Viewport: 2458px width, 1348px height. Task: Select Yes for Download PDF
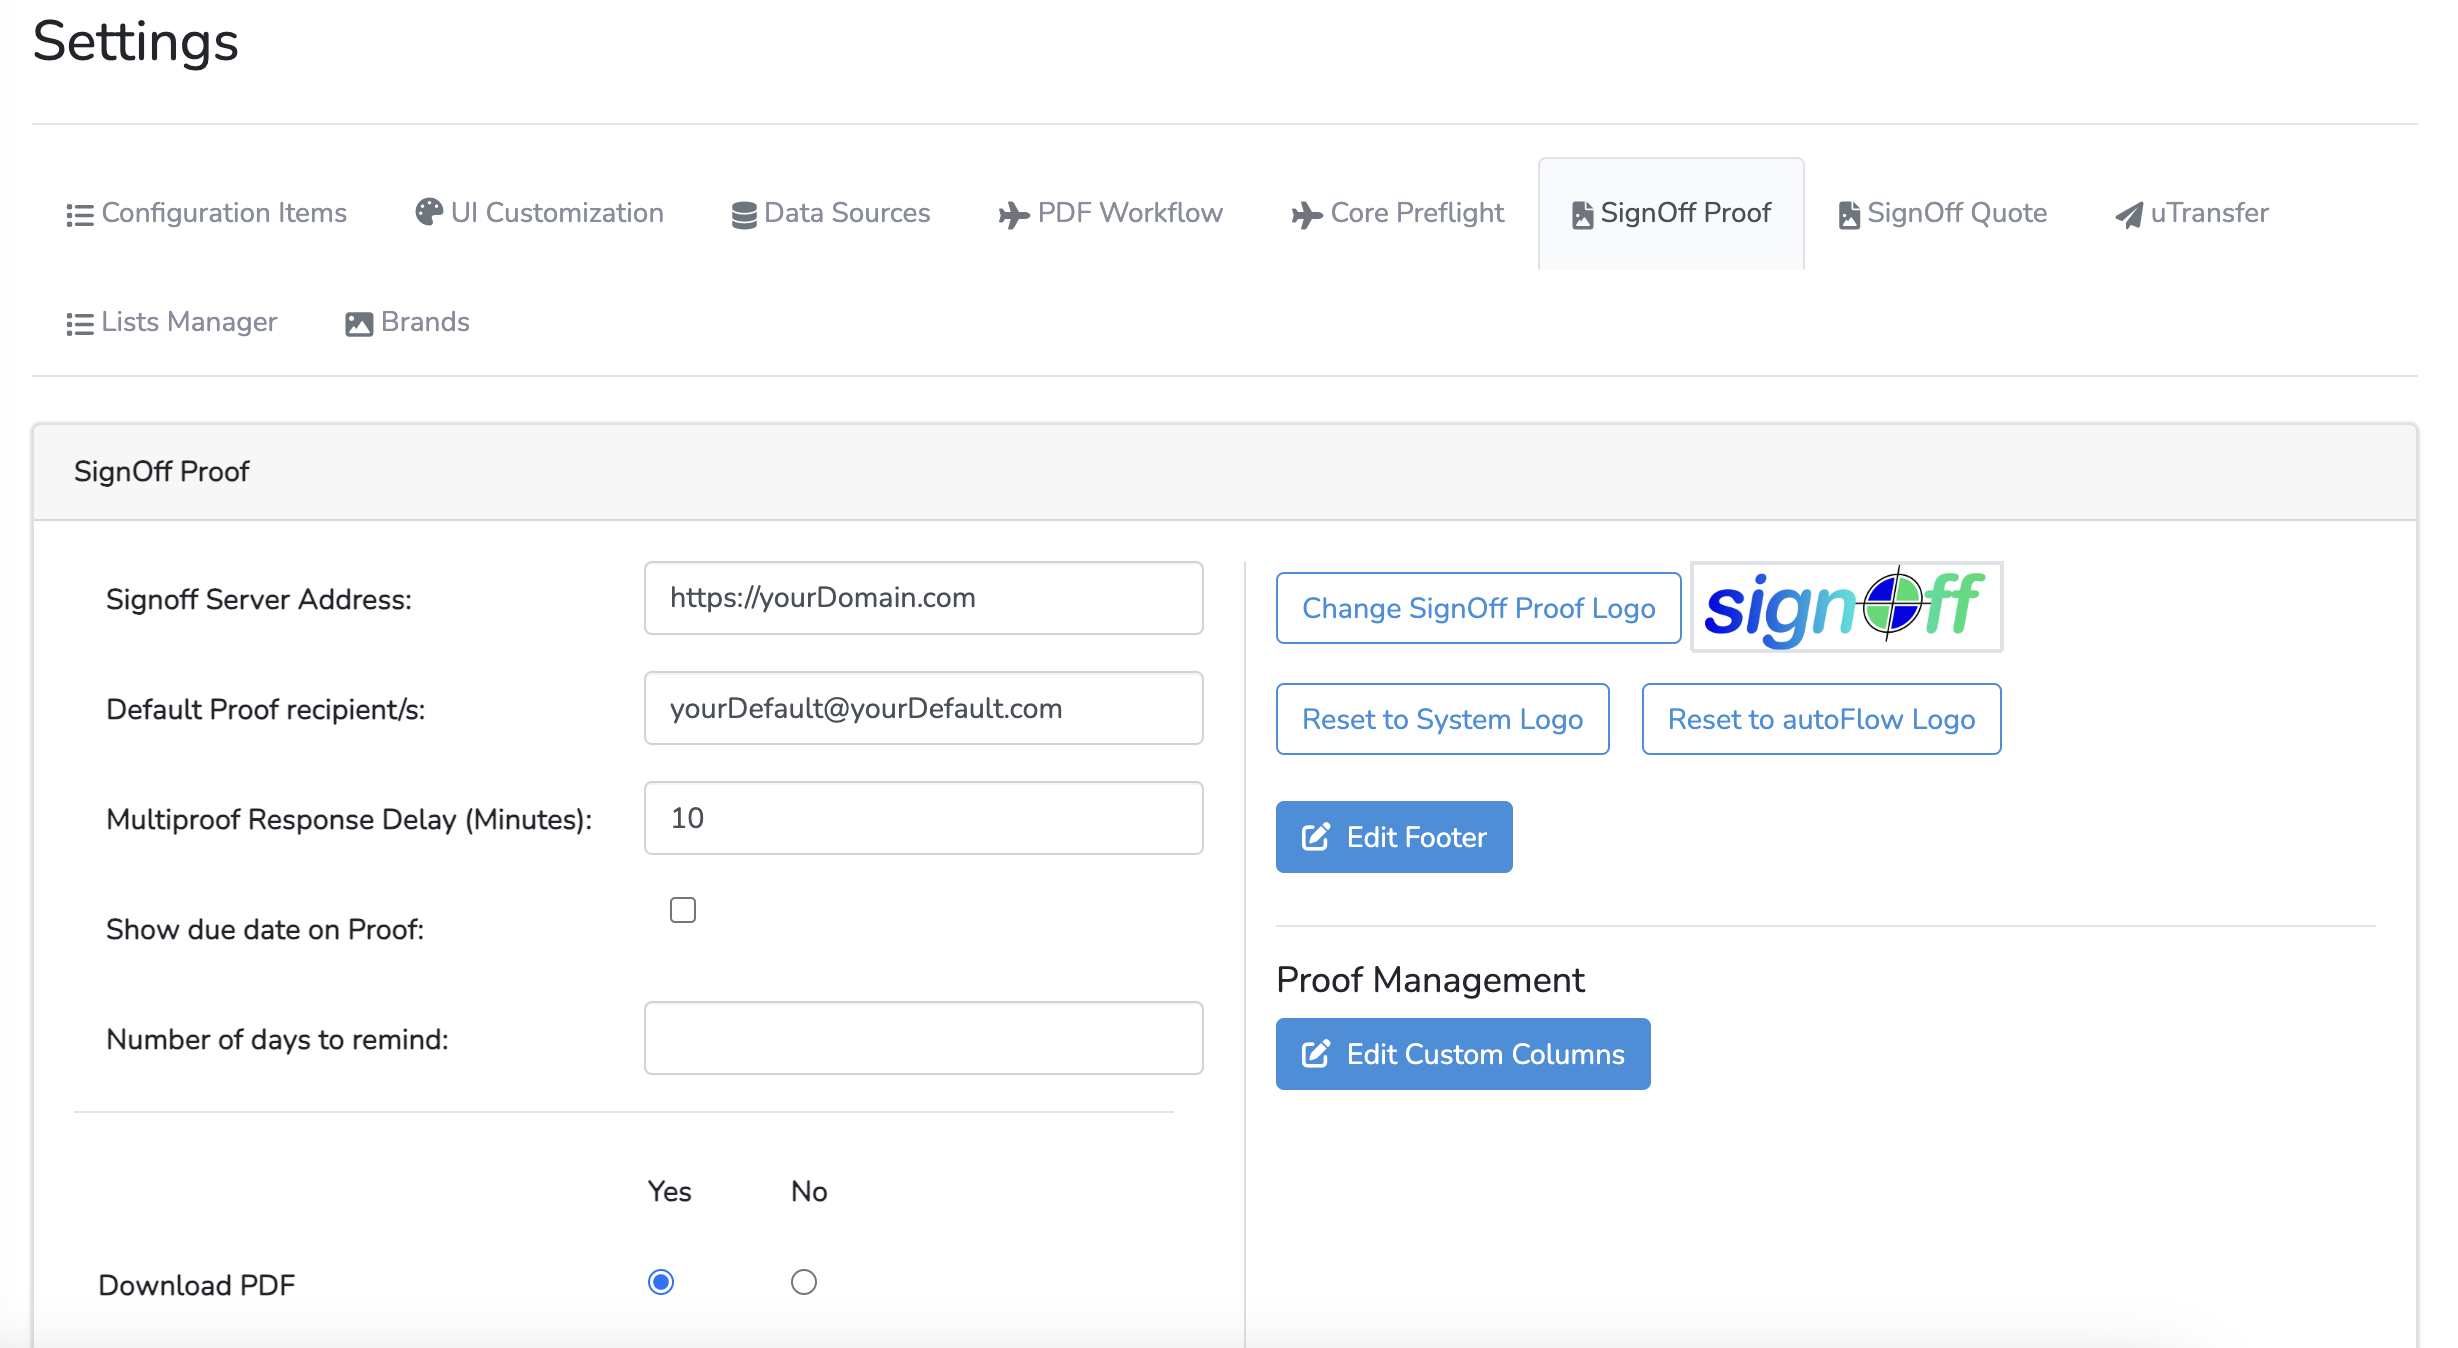click(661, 1282)
